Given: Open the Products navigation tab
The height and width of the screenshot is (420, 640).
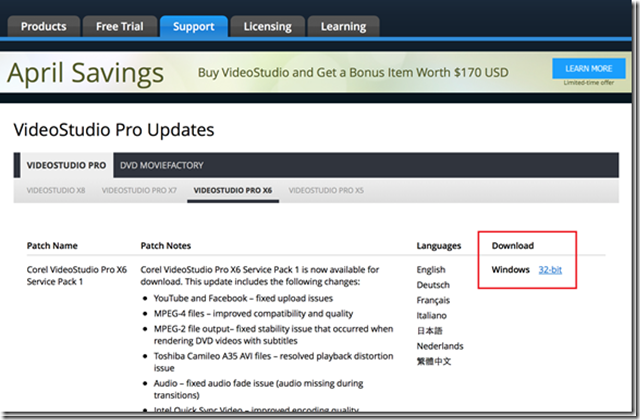Looking at the screenshot, I should point(44,27).
